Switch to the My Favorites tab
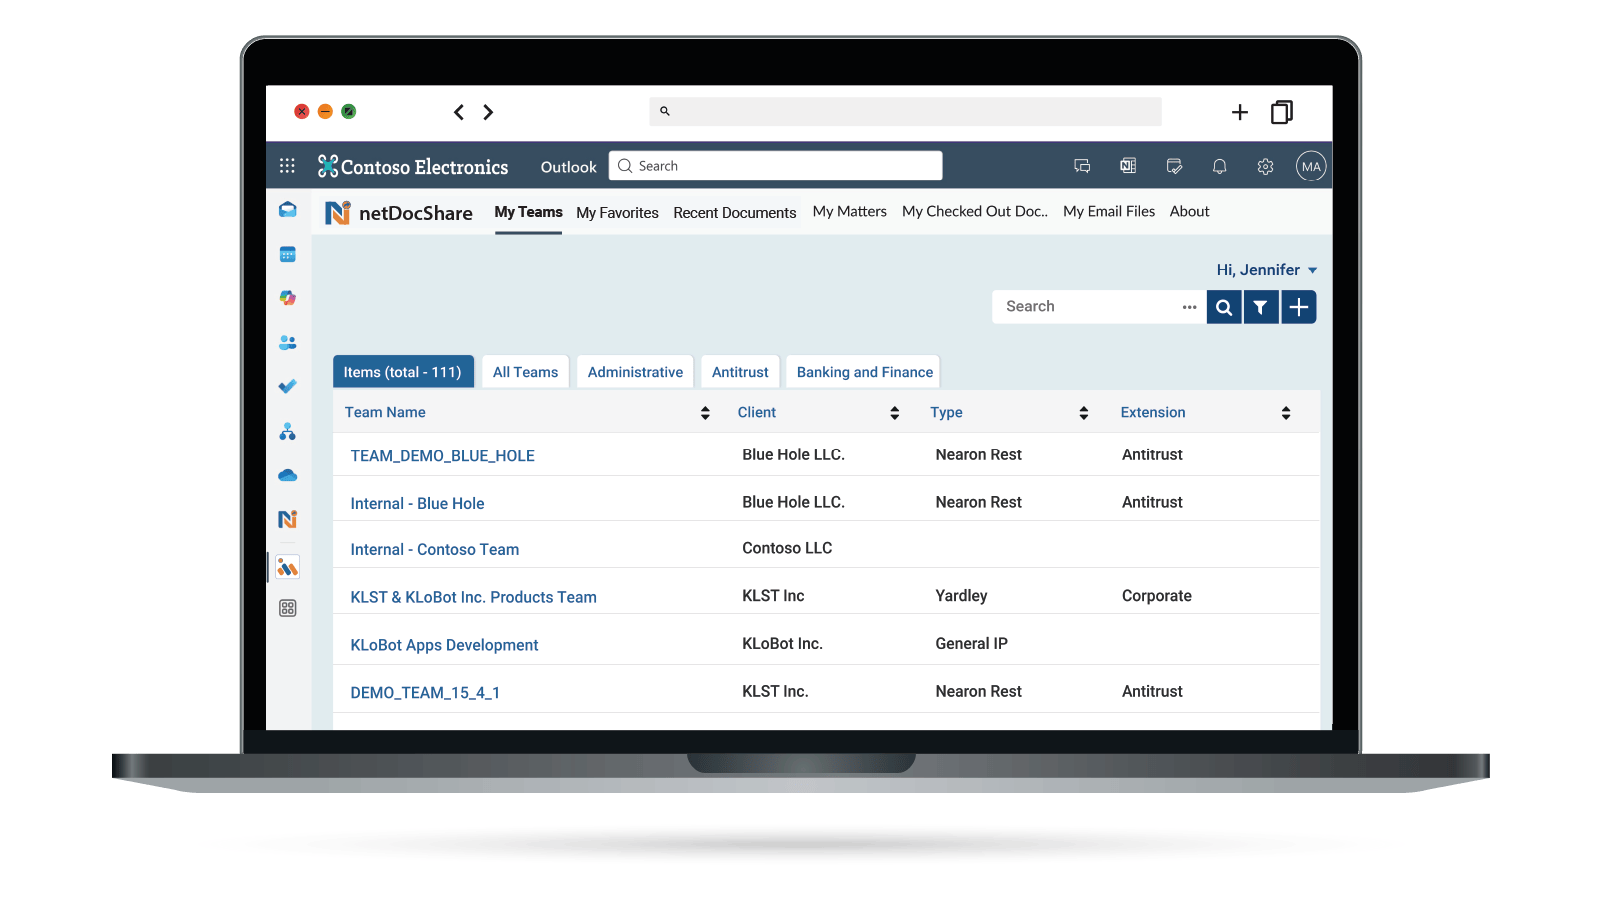The width and height of the screenshot is (1601, 901). (617, 213)
